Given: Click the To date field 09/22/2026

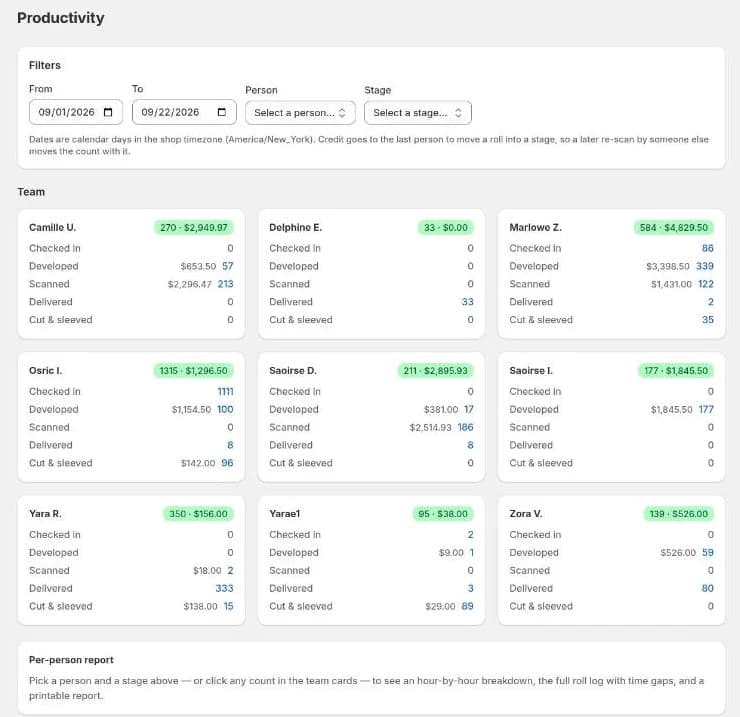Looking at the screenshot, I should point(184,112).
